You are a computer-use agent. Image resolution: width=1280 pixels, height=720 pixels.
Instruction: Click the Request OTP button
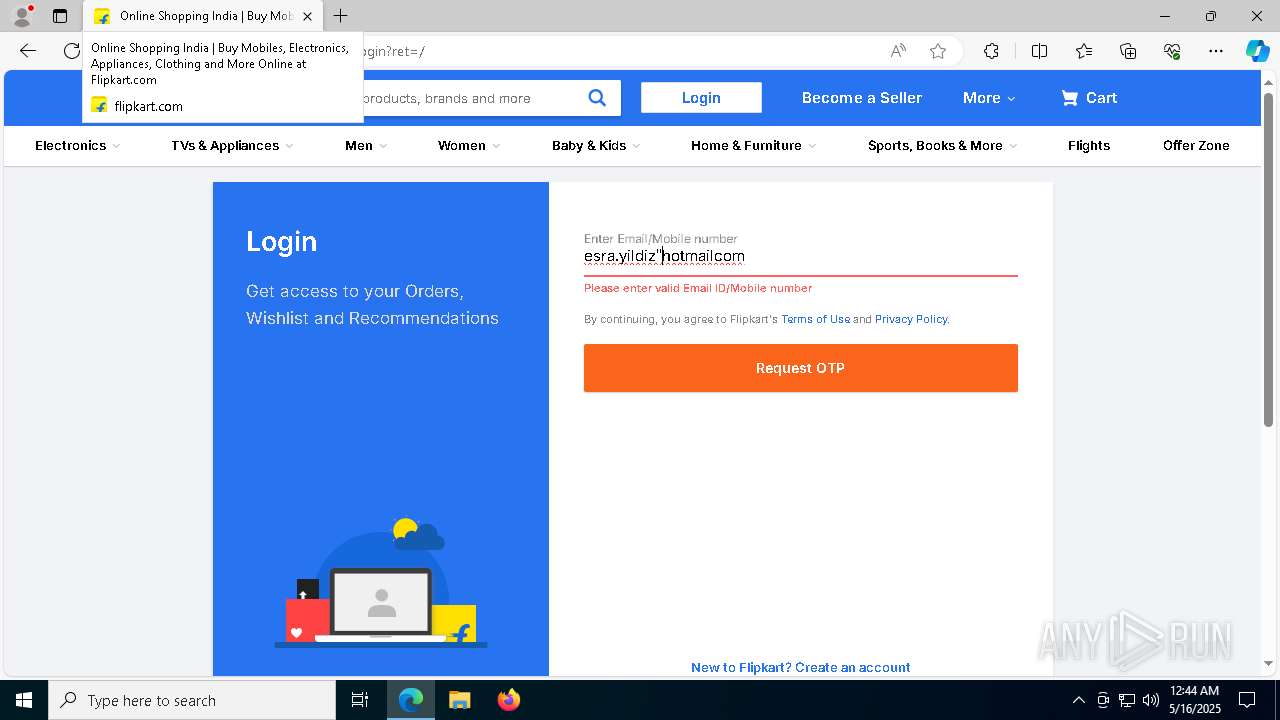801,368
